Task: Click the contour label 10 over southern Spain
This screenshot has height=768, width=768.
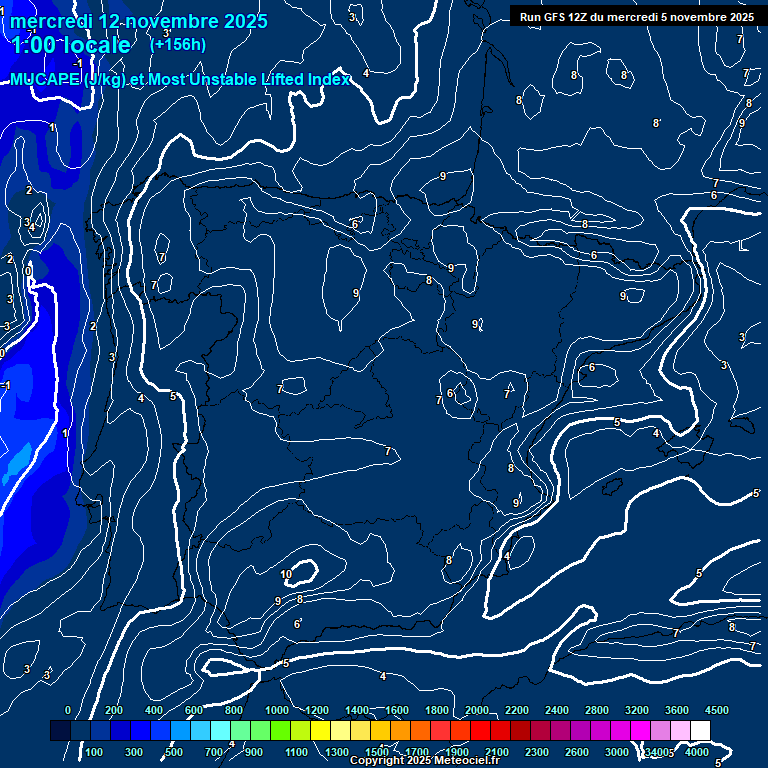Action: pyautogui.click(x=286, y=574)
